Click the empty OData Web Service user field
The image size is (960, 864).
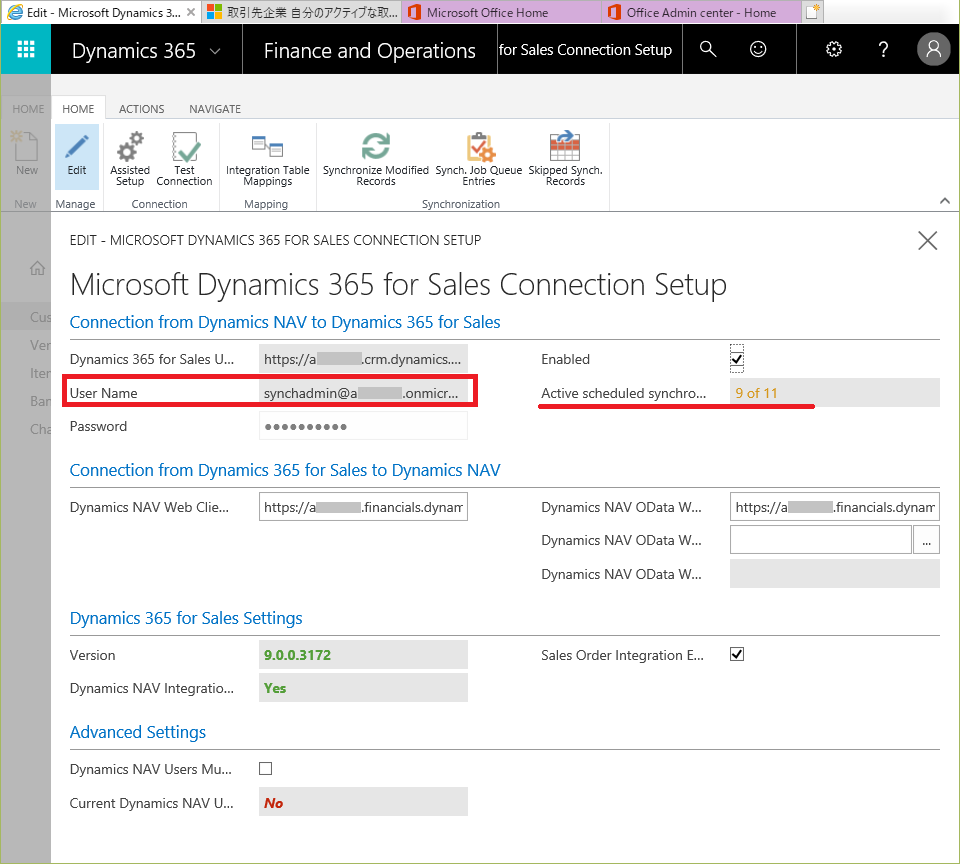click(820, 540)
